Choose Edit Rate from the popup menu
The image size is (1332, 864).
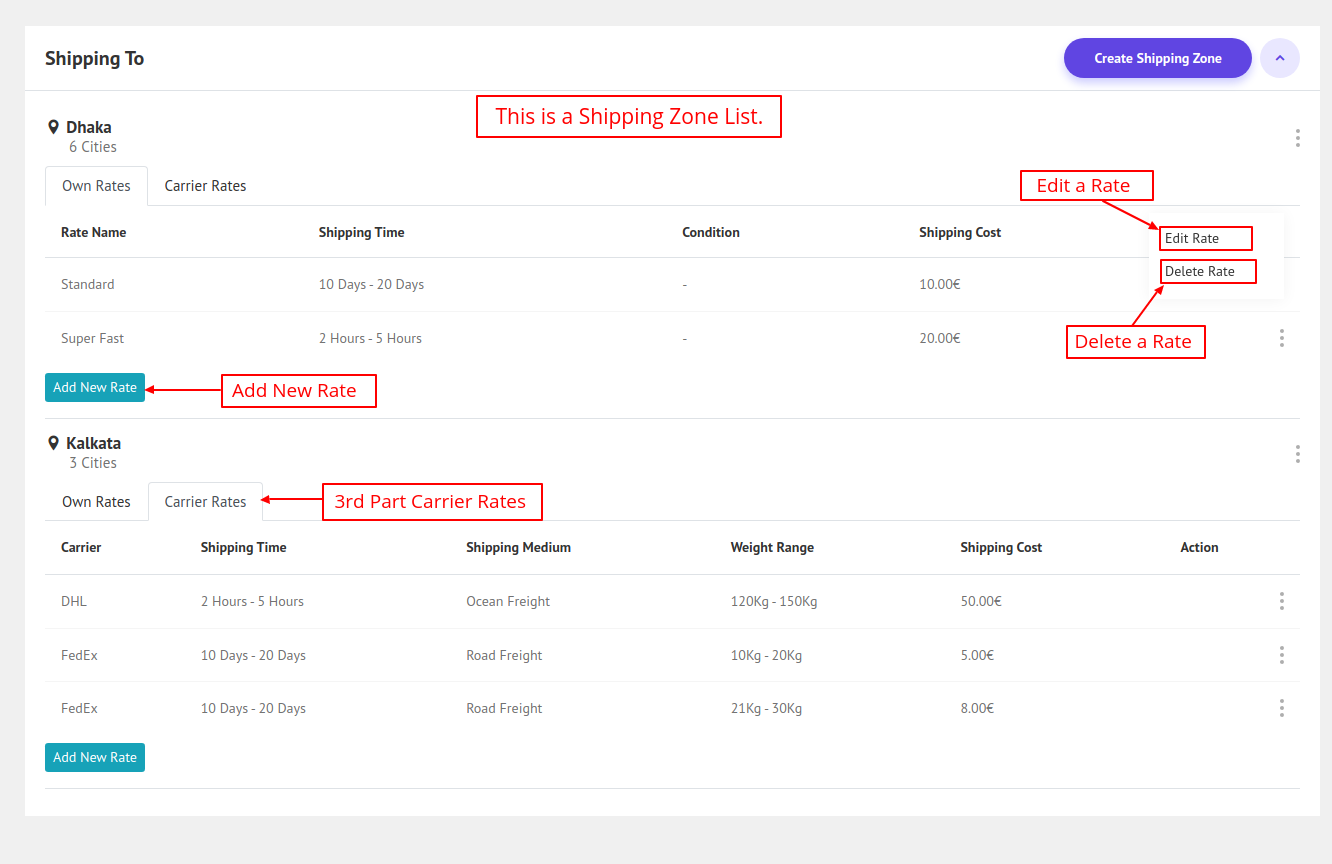point(1192,239)
